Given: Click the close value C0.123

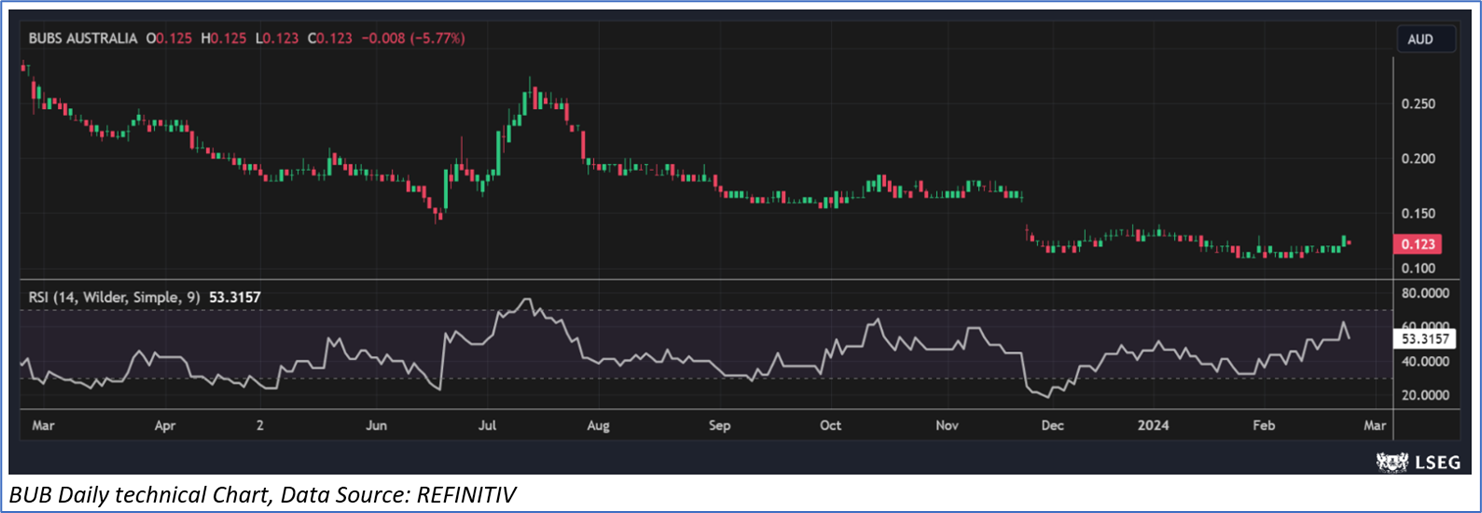Looking at the screenshot, I should coord(329,38).
